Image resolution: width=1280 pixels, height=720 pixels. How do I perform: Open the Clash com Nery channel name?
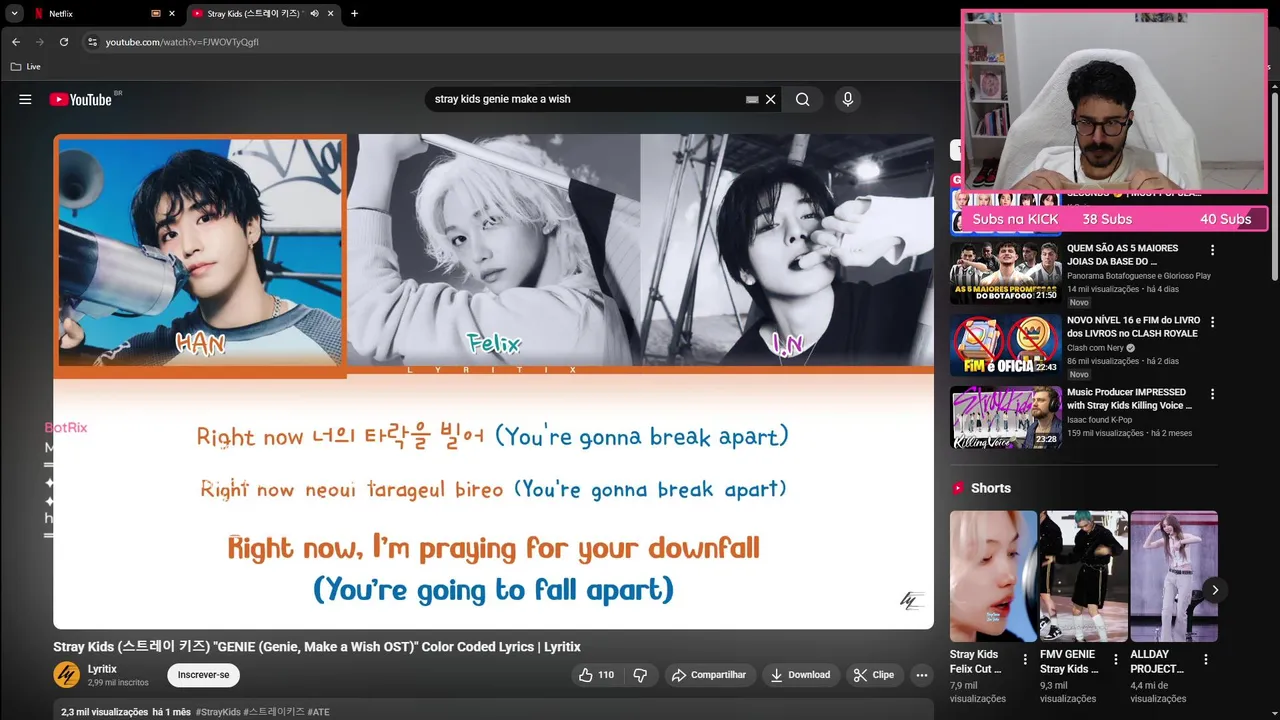pyautogui.click(x=1095, y=348)
